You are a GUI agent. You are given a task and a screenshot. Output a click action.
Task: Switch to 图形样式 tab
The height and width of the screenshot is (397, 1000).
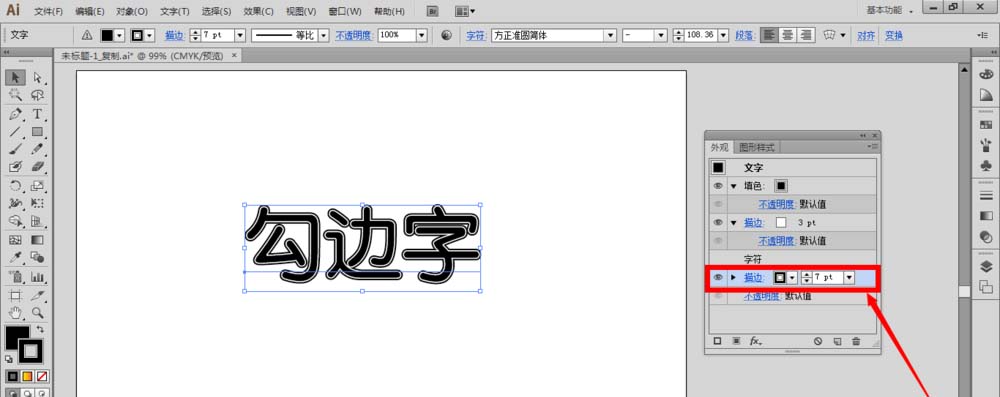(756, 147)
